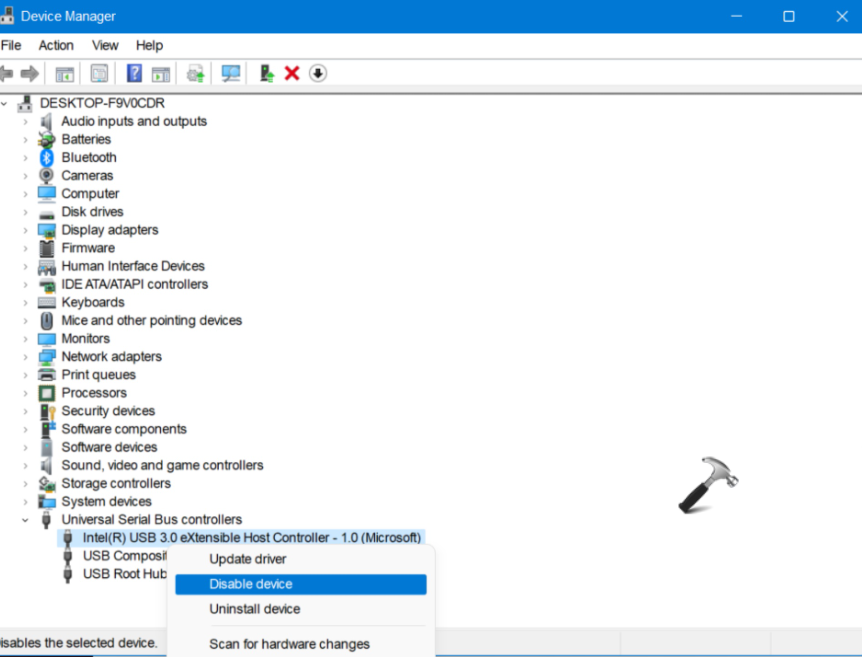Viewport: 862px width, 657px height.
Task: Expand the IDE ATA/ATAPI controllers chevron
Action: pos(25,285)
